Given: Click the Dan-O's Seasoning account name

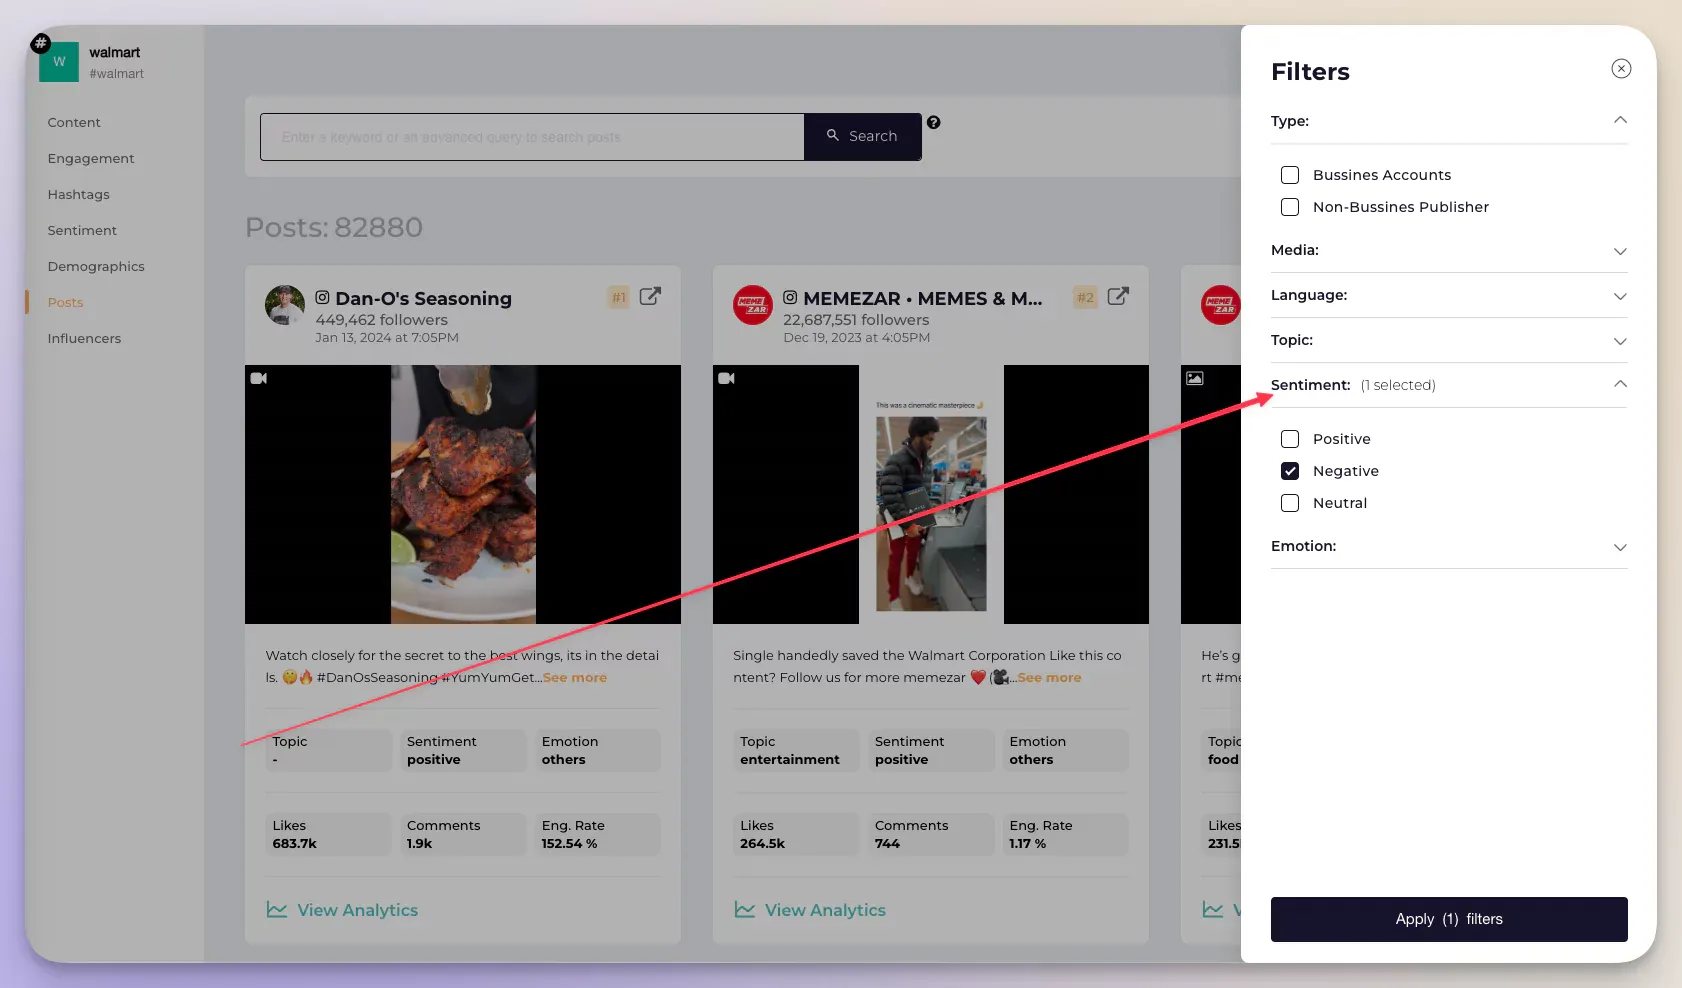Looking at the screenshot, I should (424, 298).
